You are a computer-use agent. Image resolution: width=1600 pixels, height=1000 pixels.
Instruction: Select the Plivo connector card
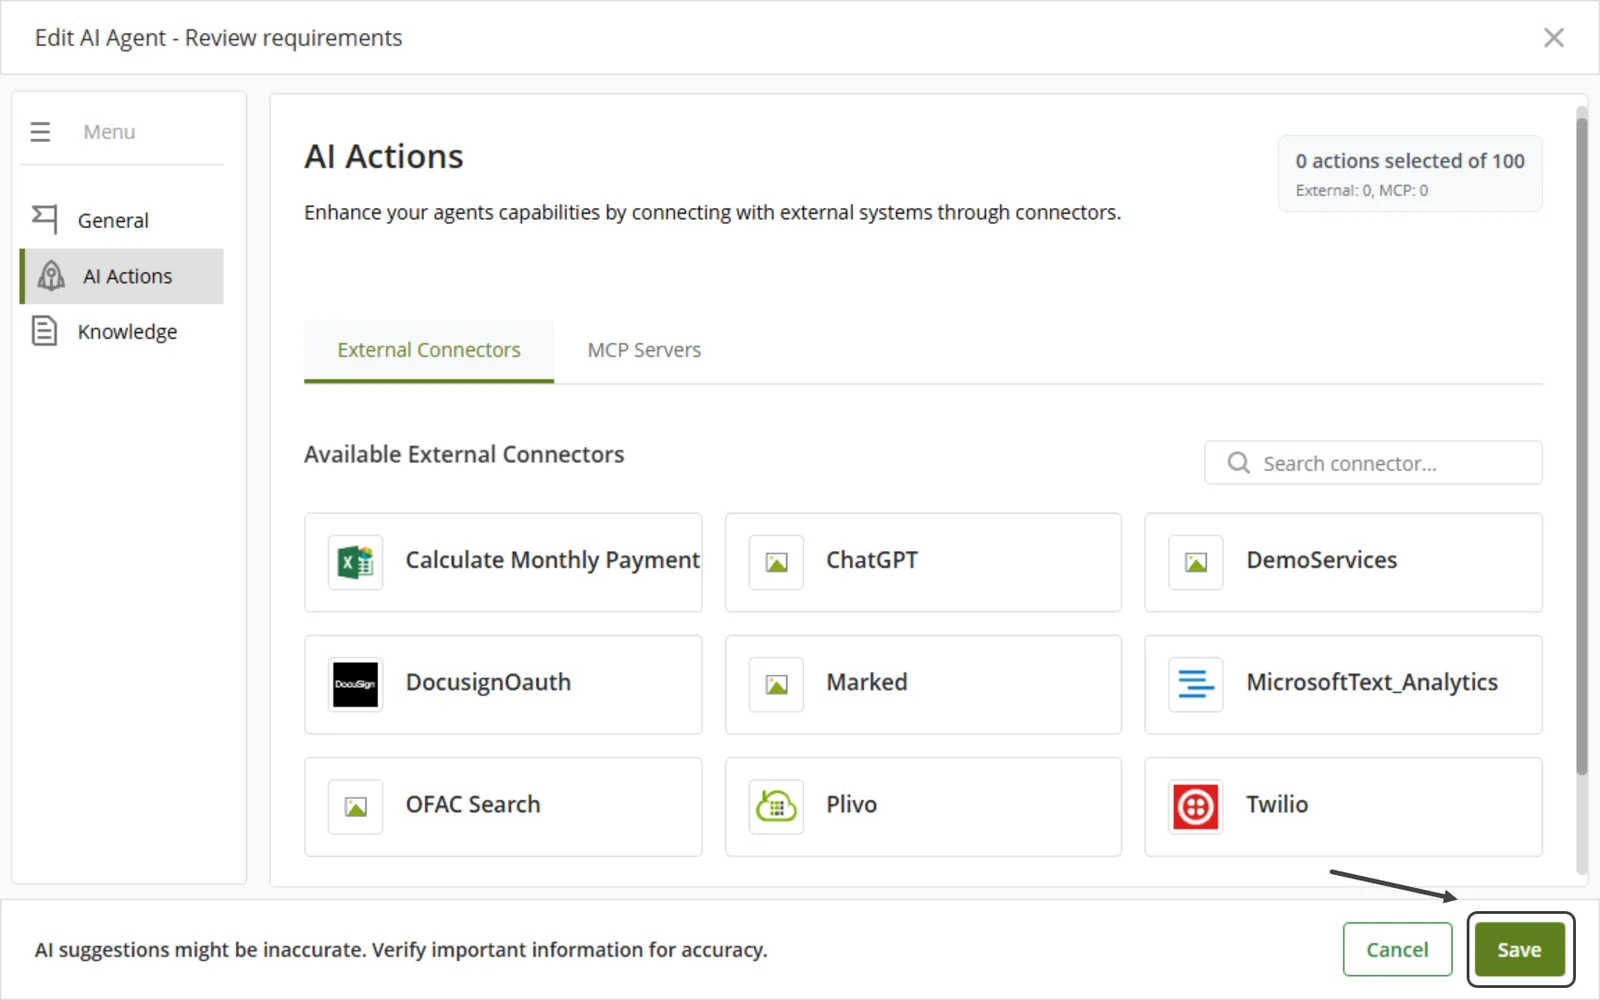923,806
